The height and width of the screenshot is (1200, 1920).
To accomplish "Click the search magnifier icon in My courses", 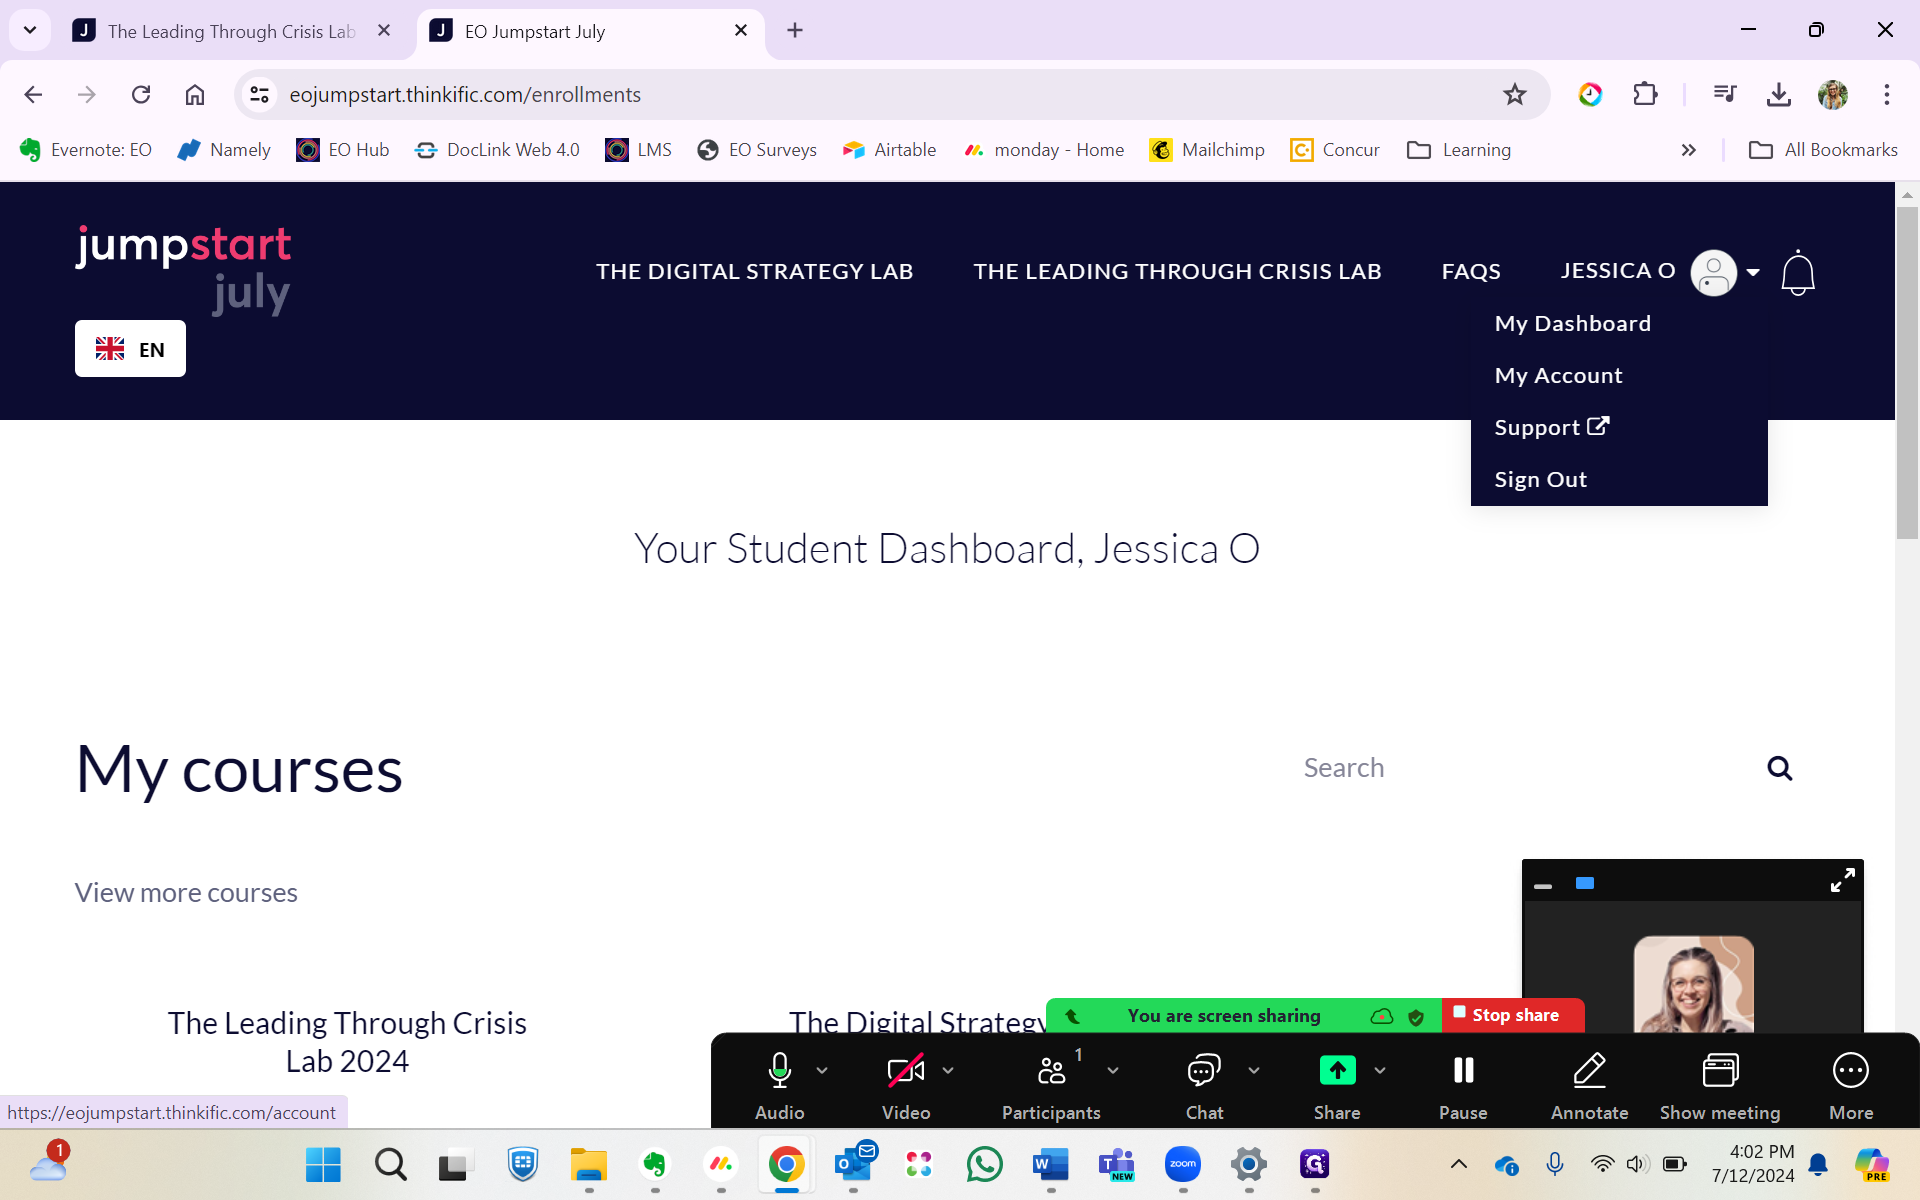I will pos(1779,768).
